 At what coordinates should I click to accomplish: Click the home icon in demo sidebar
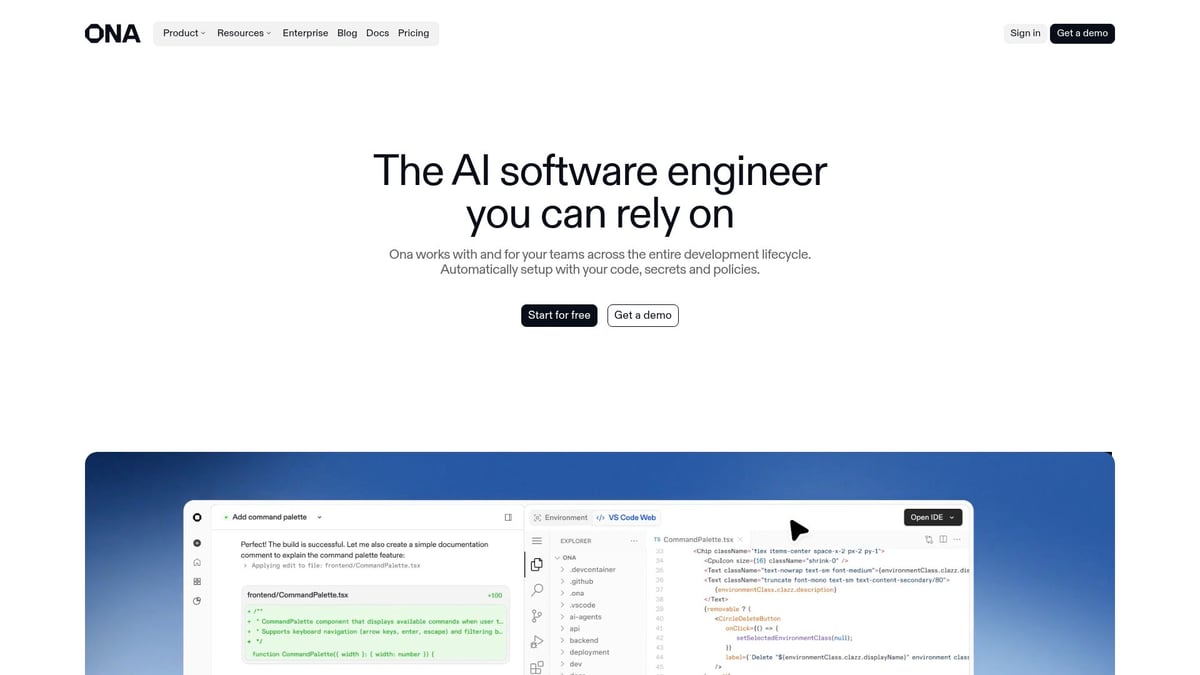pos(197,562)
